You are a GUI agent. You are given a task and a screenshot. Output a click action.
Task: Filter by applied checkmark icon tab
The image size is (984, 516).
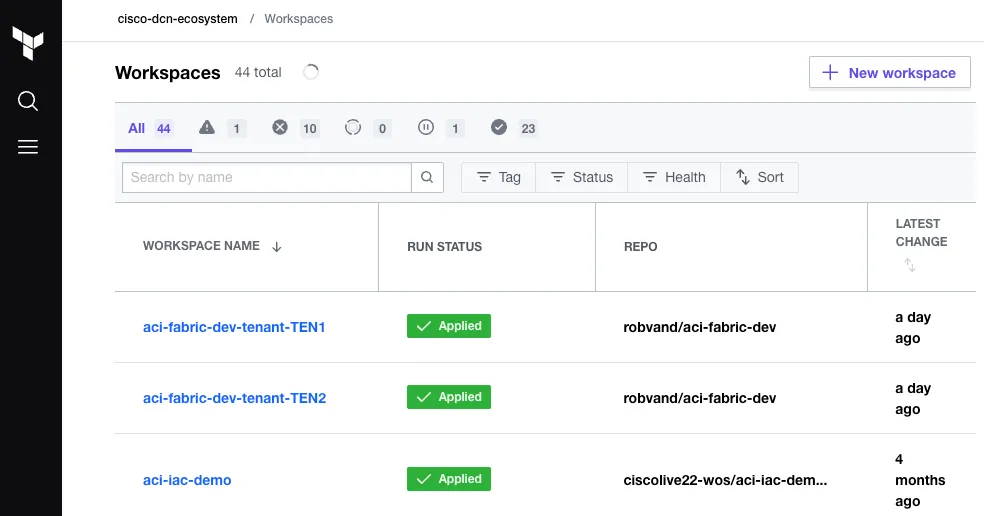(x=514, y=128)
